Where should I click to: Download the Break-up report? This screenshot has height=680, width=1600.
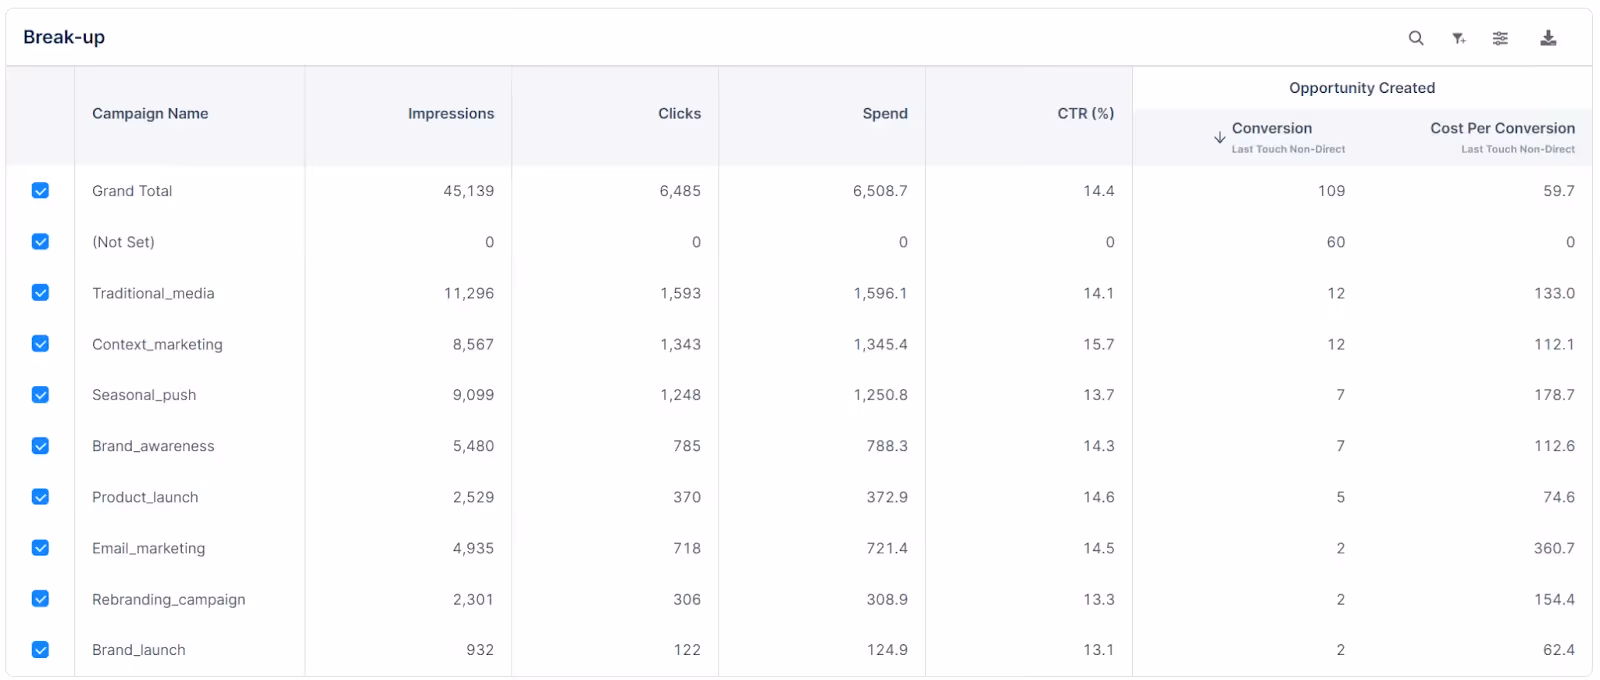tap(1548, 37)
